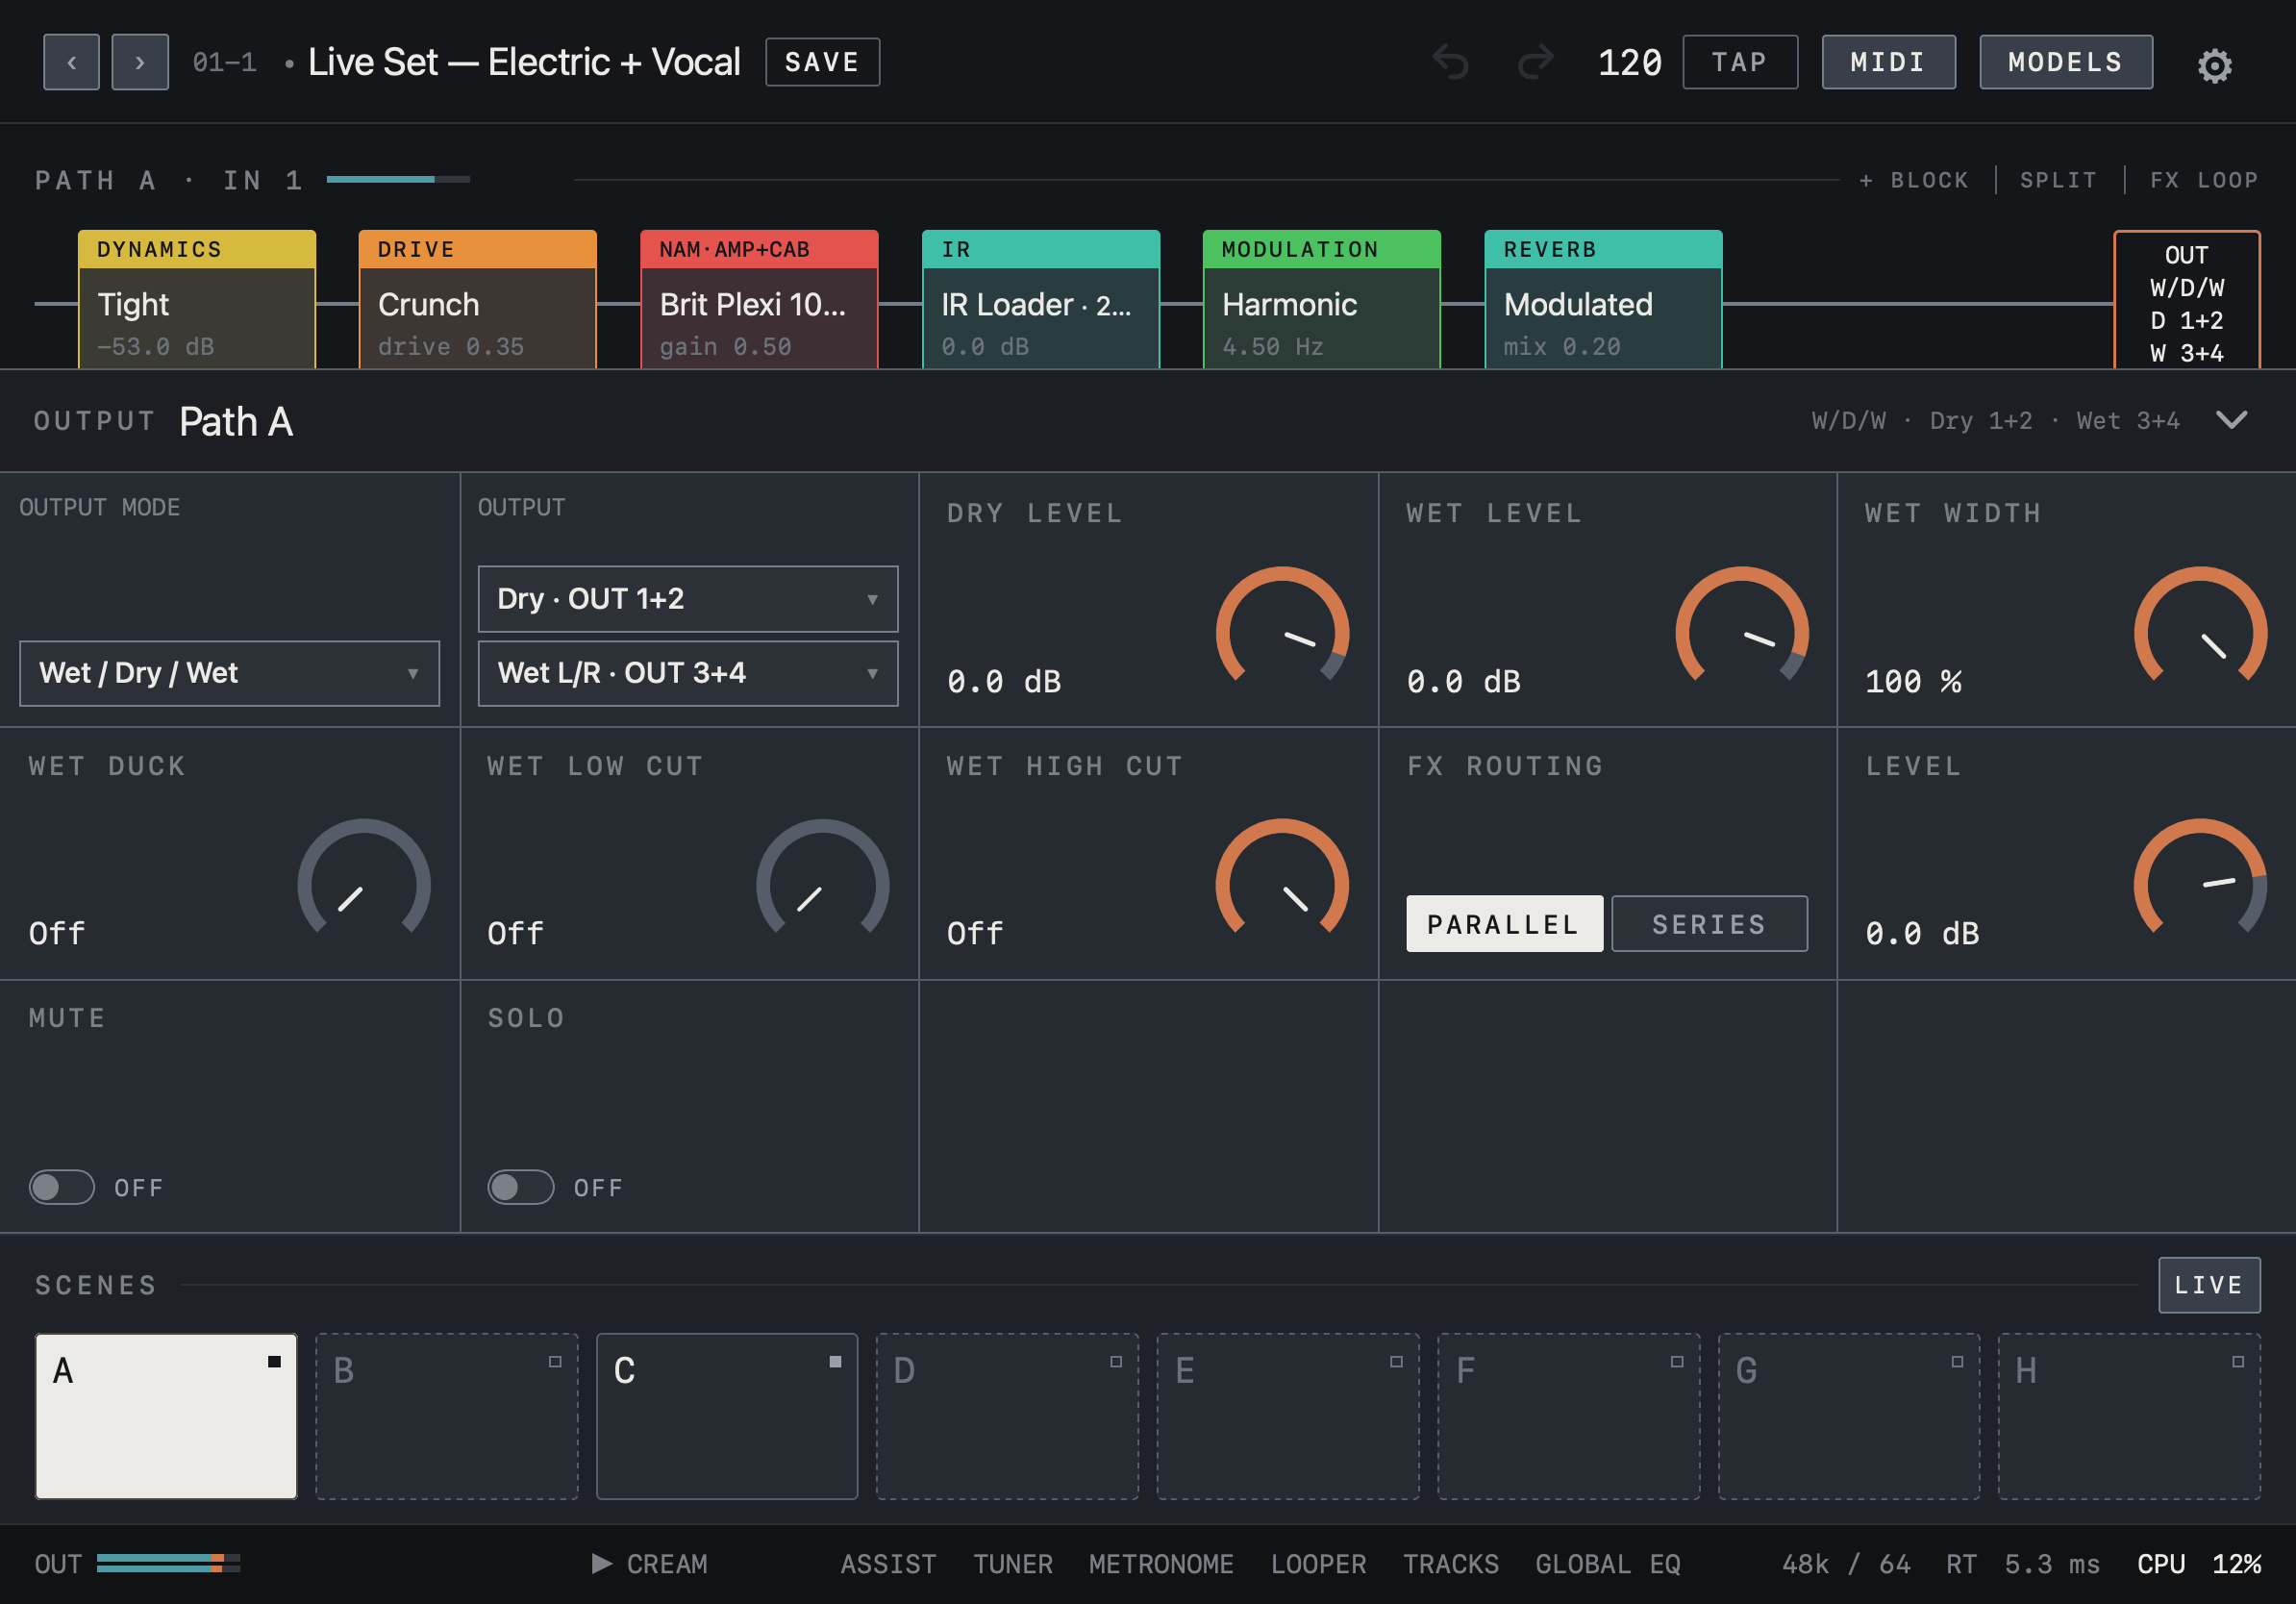Open Global EQ
This screenshot has height=1604, width=2296.
(1608, 1564)
